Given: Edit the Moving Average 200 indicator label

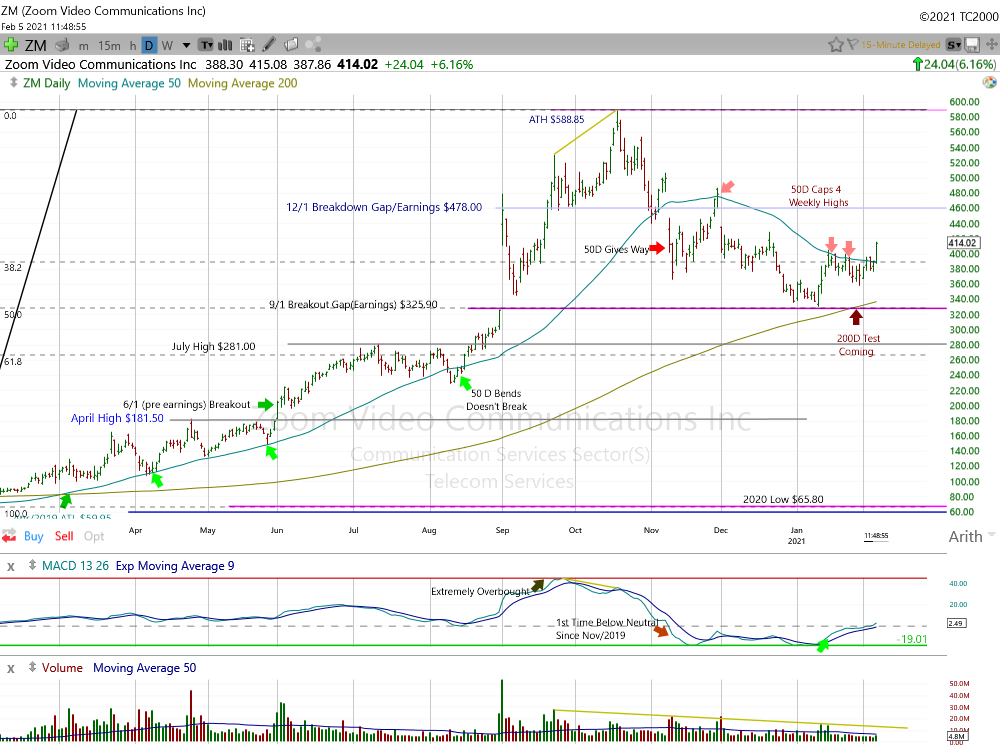Looking at the screenshot, I should (242, 83).
